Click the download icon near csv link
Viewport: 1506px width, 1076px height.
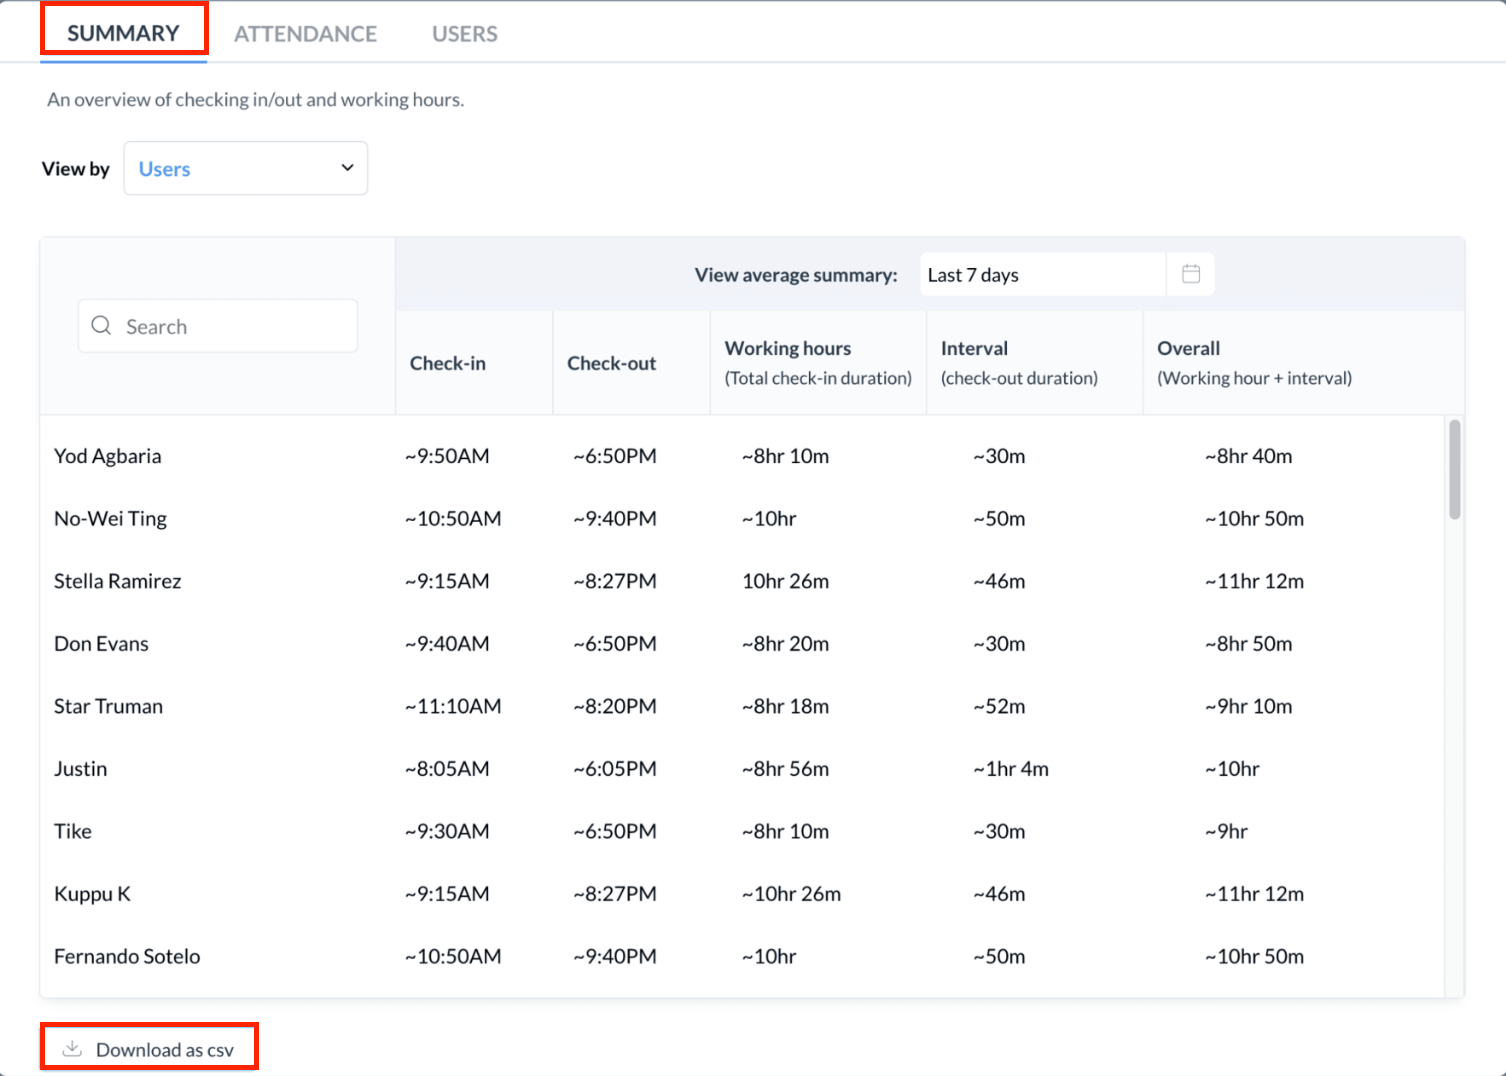tap(72, 1049)
